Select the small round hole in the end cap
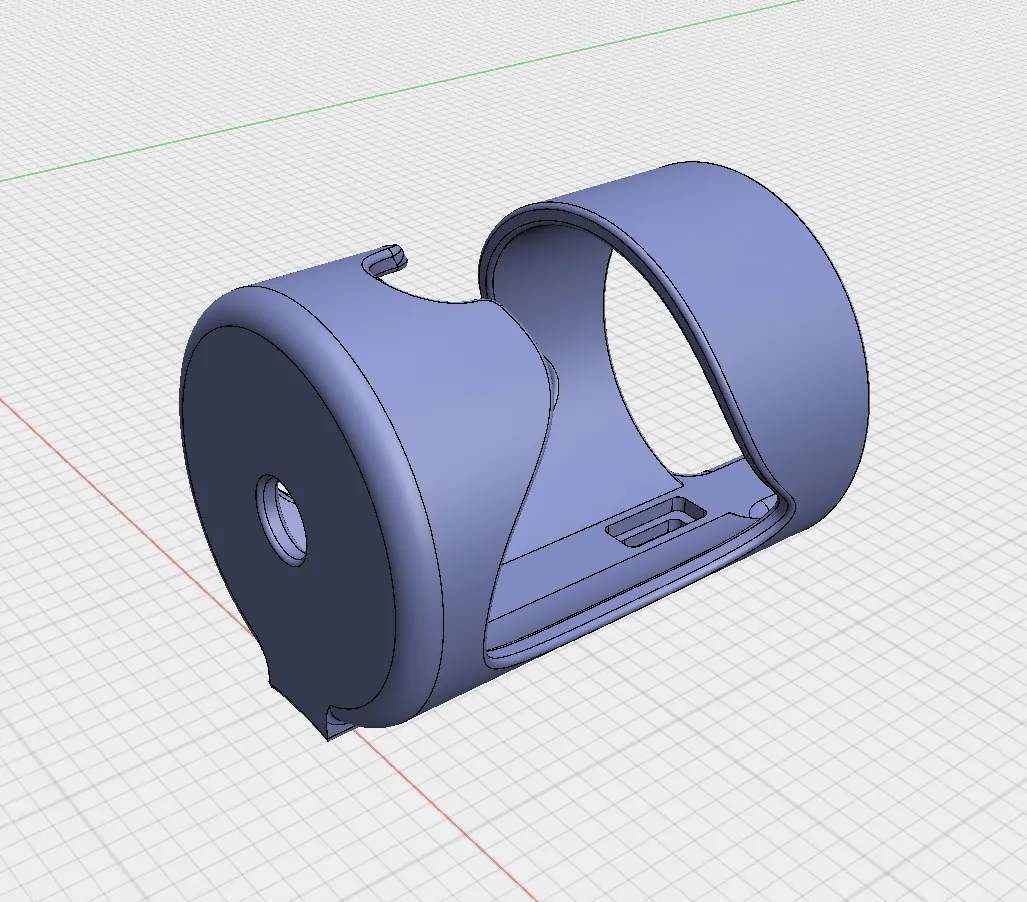 point(282,520)
